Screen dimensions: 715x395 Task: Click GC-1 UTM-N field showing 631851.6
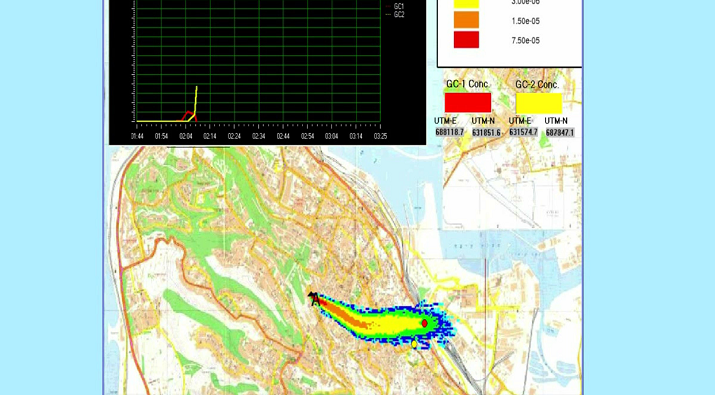486,133
